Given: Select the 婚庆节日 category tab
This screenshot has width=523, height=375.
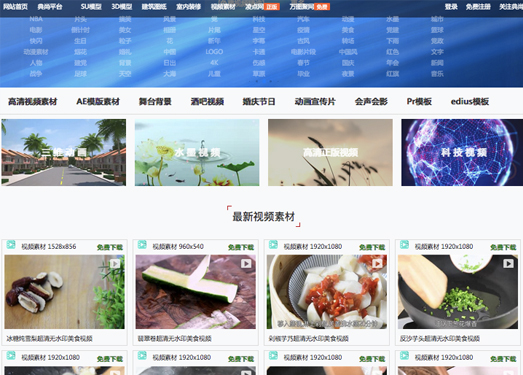Looking at the screenshot, I should pyautogui.click(x=259, y=101).
